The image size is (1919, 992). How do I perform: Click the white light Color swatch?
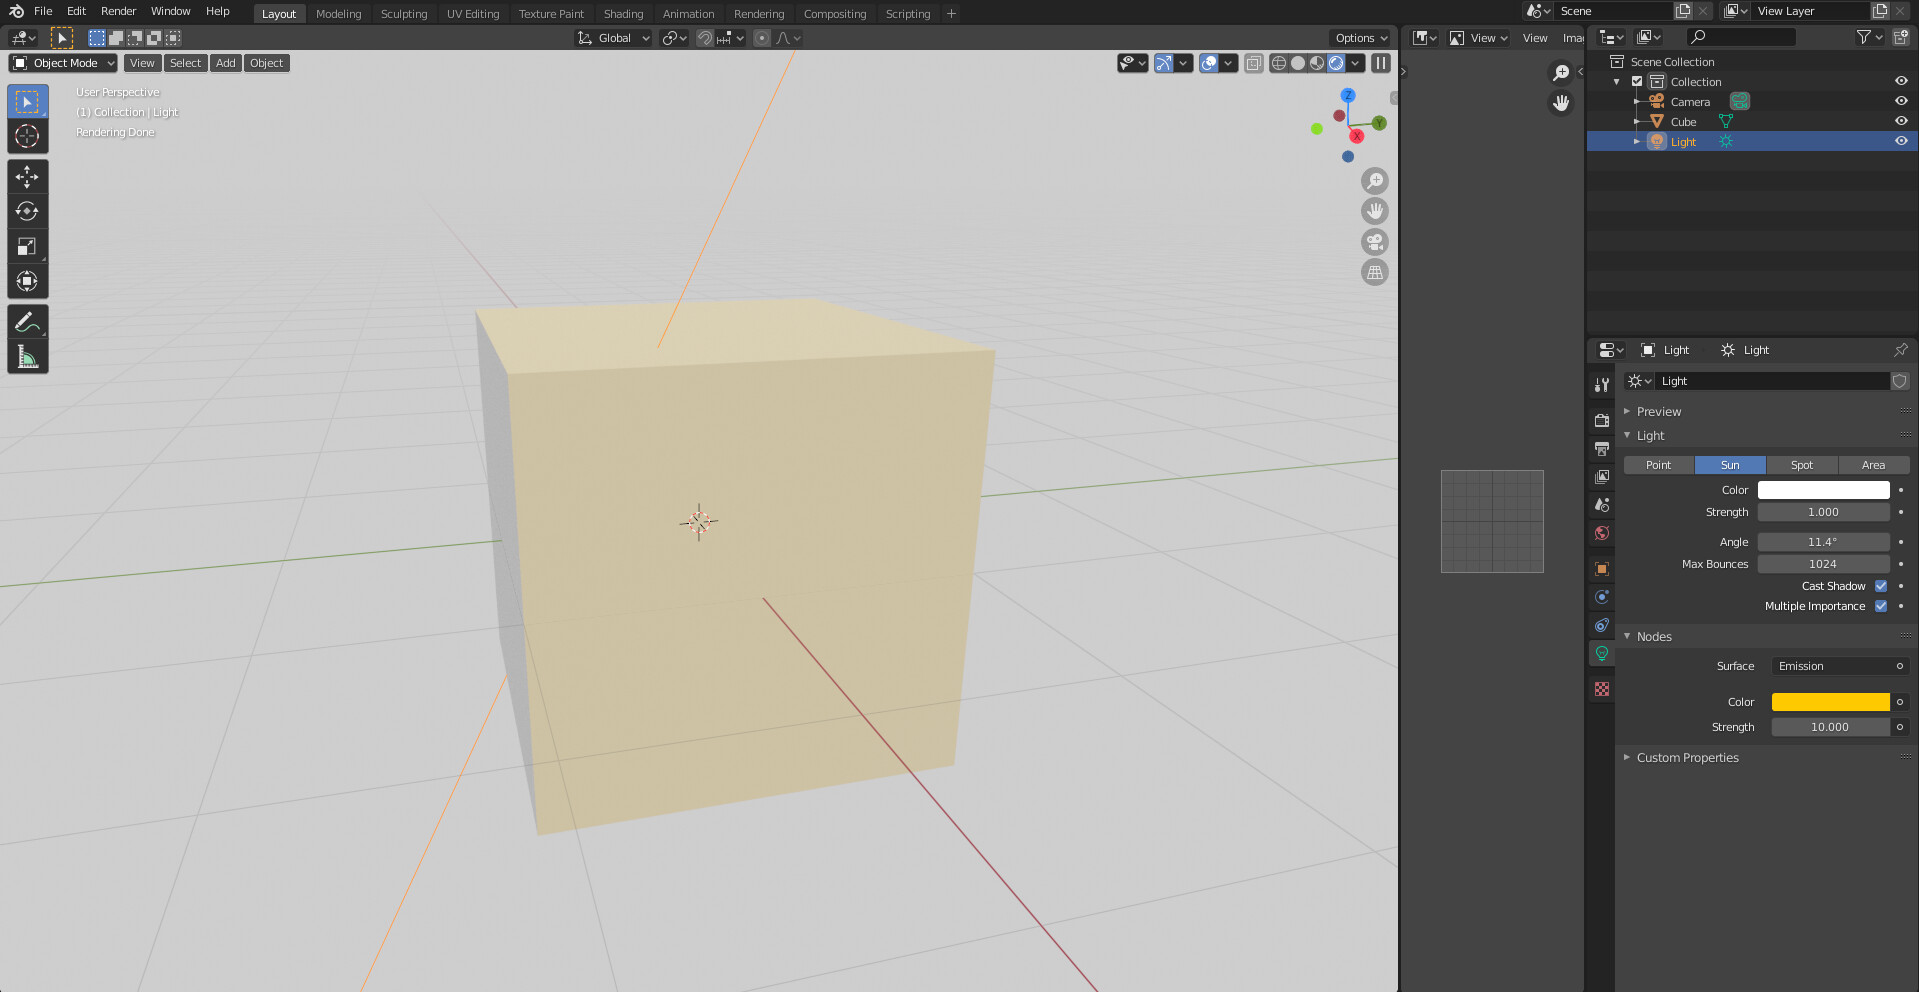pos(1824,490)
